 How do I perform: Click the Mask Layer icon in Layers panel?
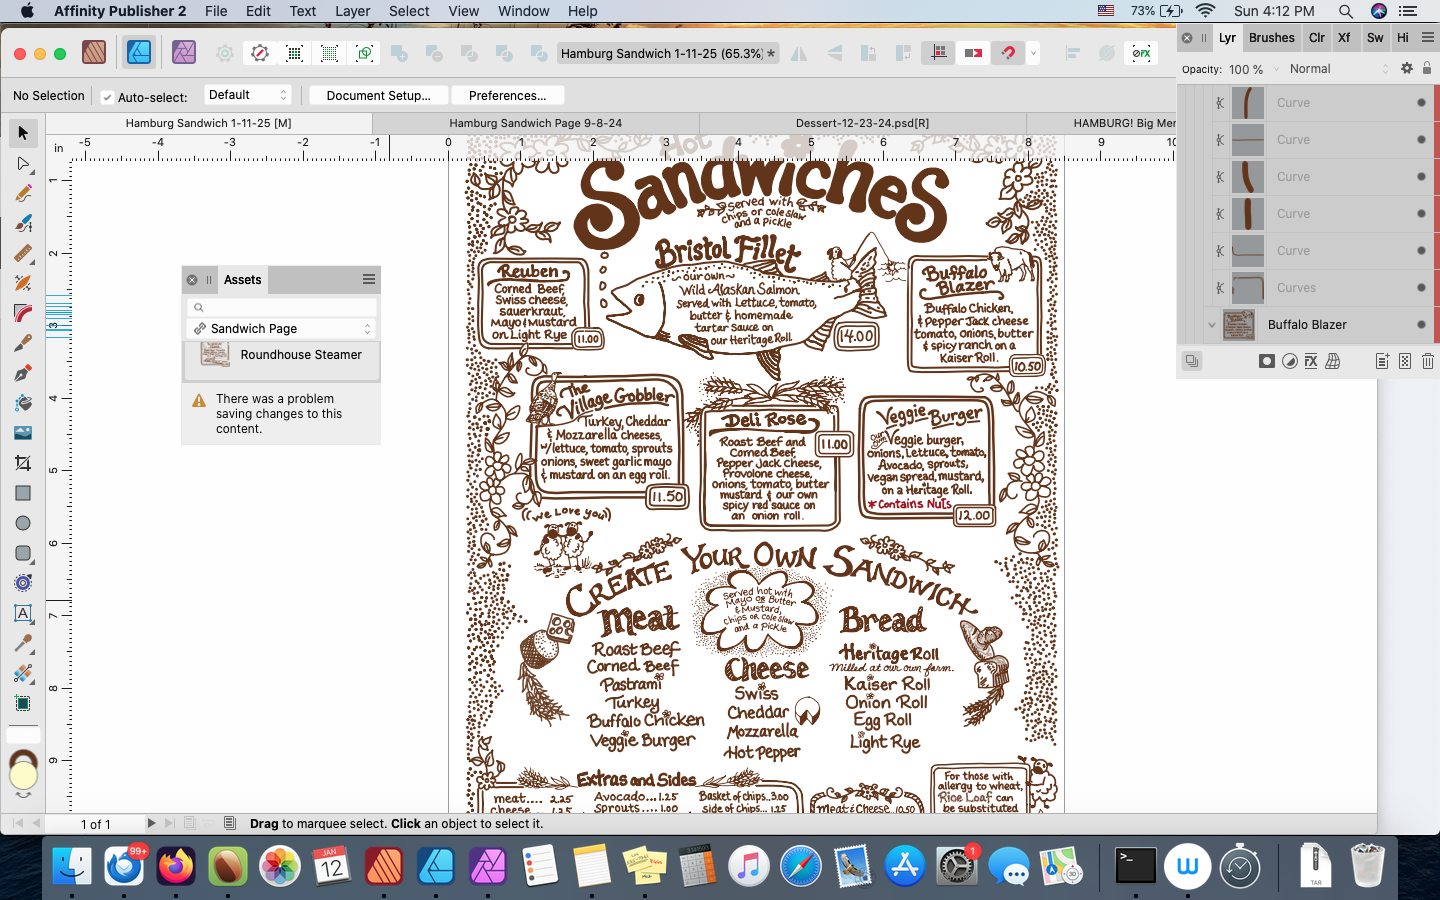pos(1267,361)
